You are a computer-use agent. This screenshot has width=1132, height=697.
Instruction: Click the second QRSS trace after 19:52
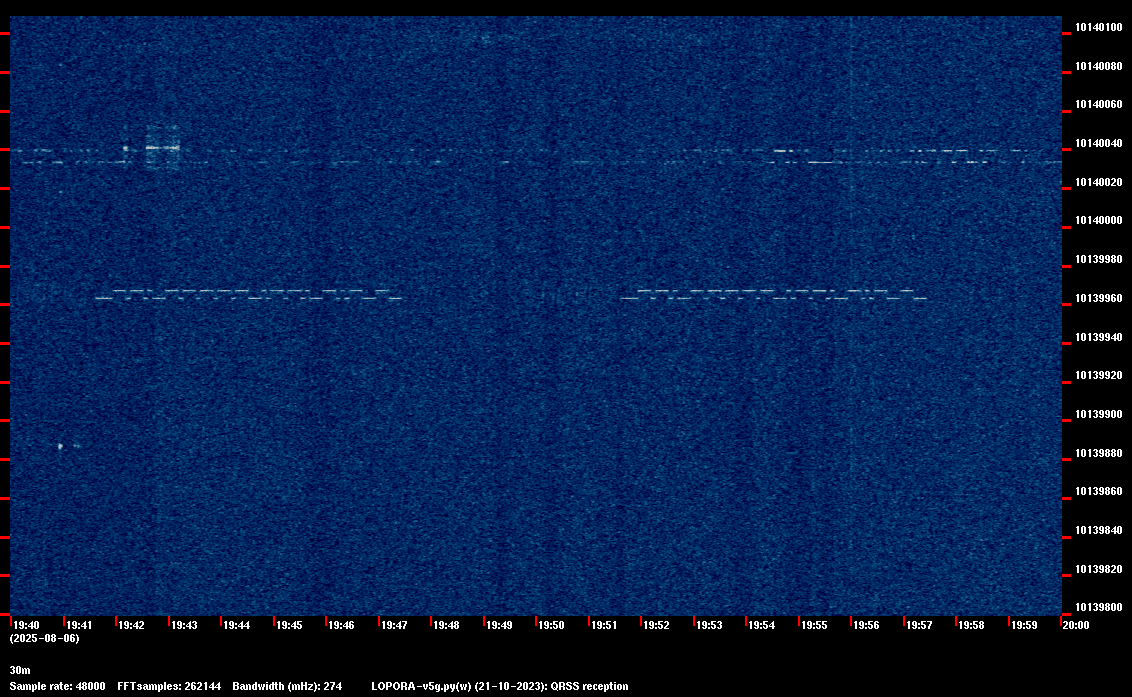click(x=774, y=295)
